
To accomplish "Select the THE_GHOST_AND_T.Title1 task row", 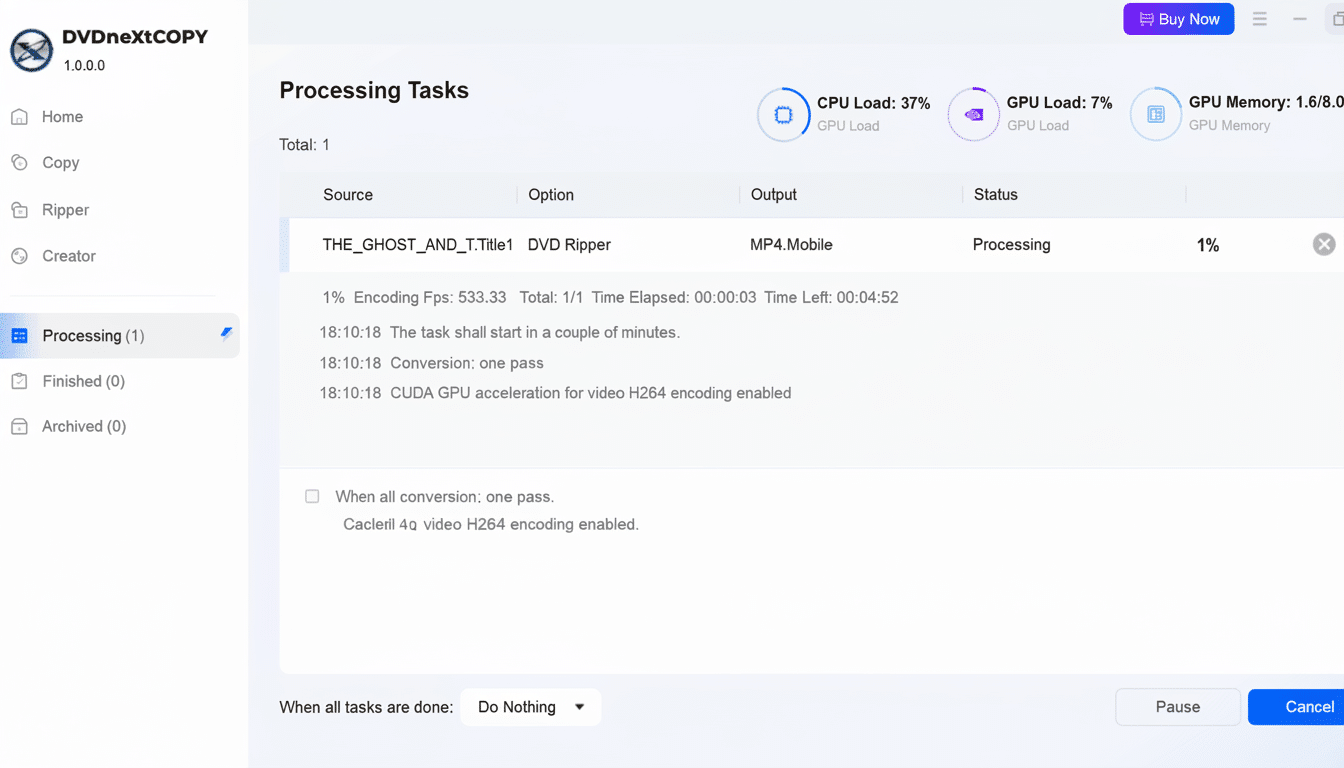I will pyautogui.click(x=417, y=244).
